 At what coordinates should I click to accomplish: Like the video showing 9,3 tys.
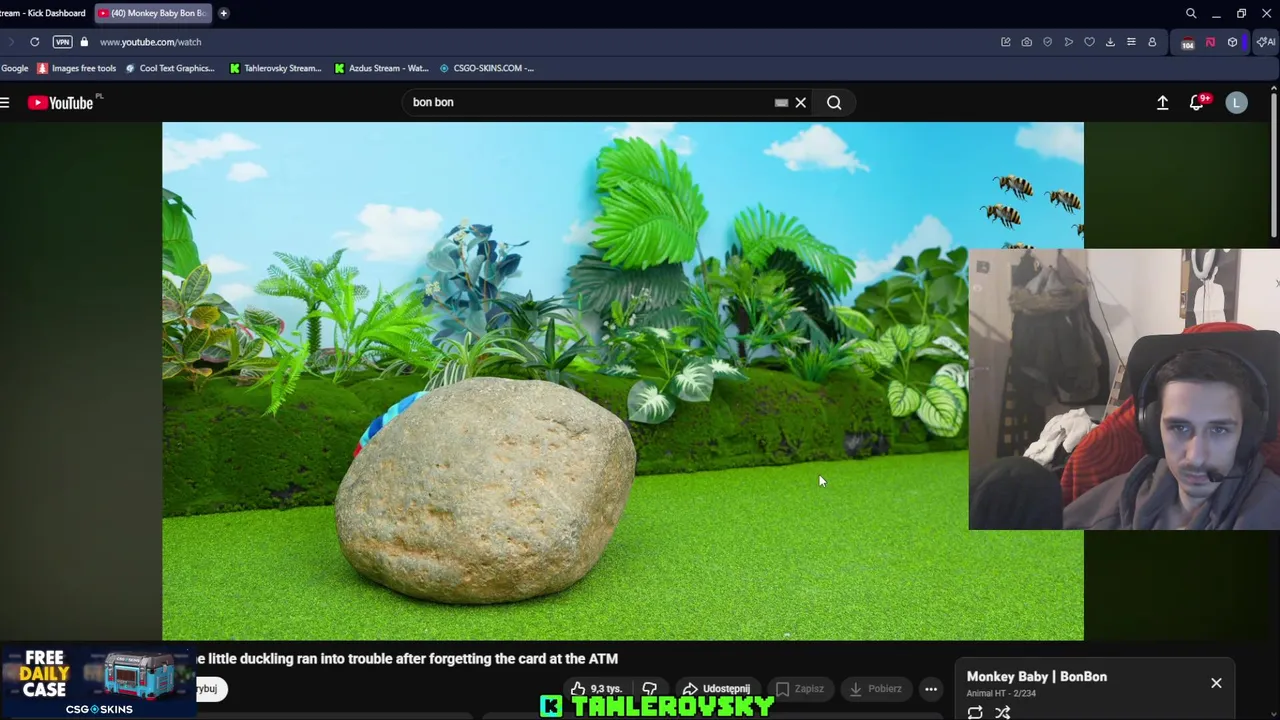[x=596, y=688]
